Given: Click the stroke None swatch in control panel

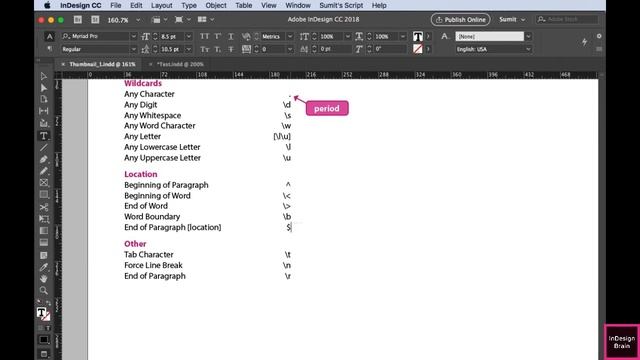Looking at the screenshot, I should coord(418,49).
